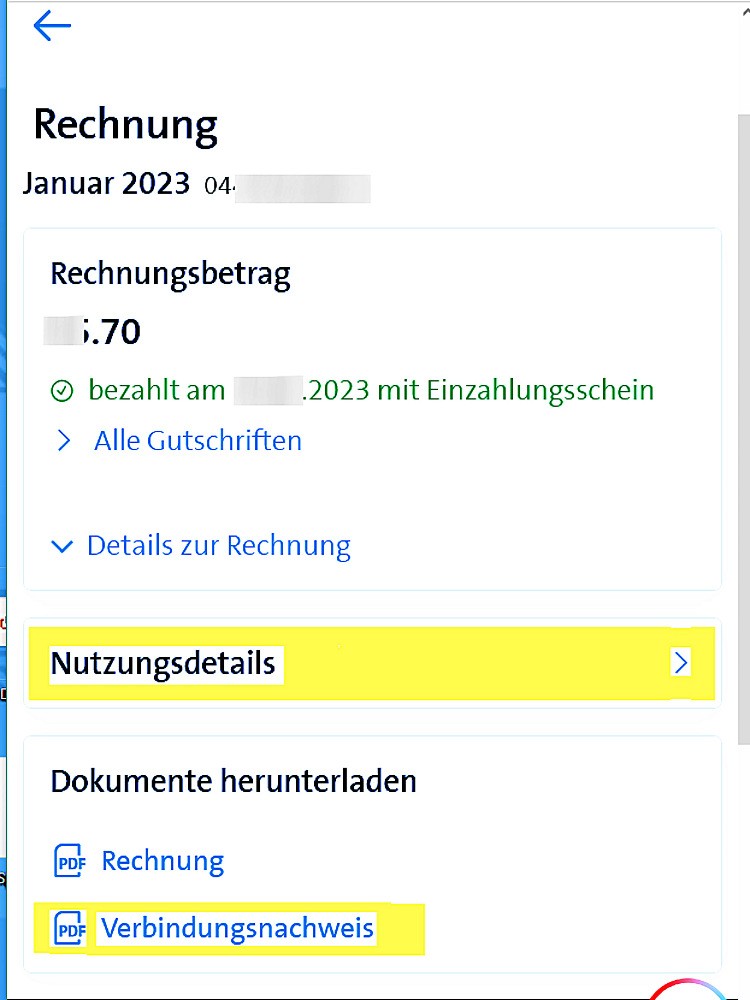Click the blue back arrow
Viewport: 750px width, 1000px height.
(x=52, y=26)
